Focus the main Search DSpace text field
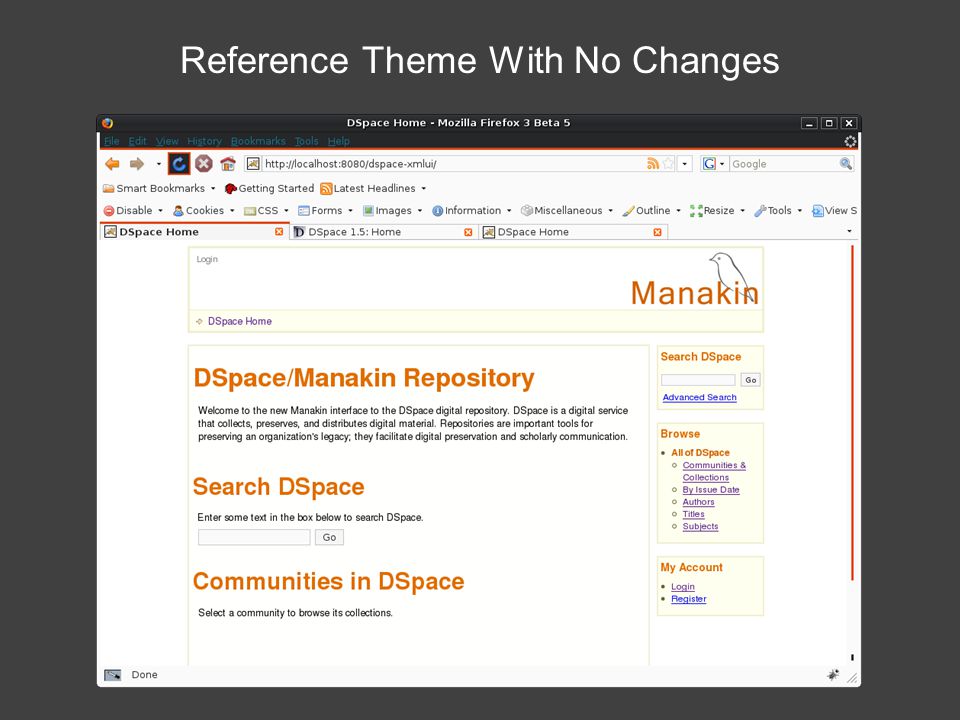Screen dimensions: 960x720 (254, 538)
